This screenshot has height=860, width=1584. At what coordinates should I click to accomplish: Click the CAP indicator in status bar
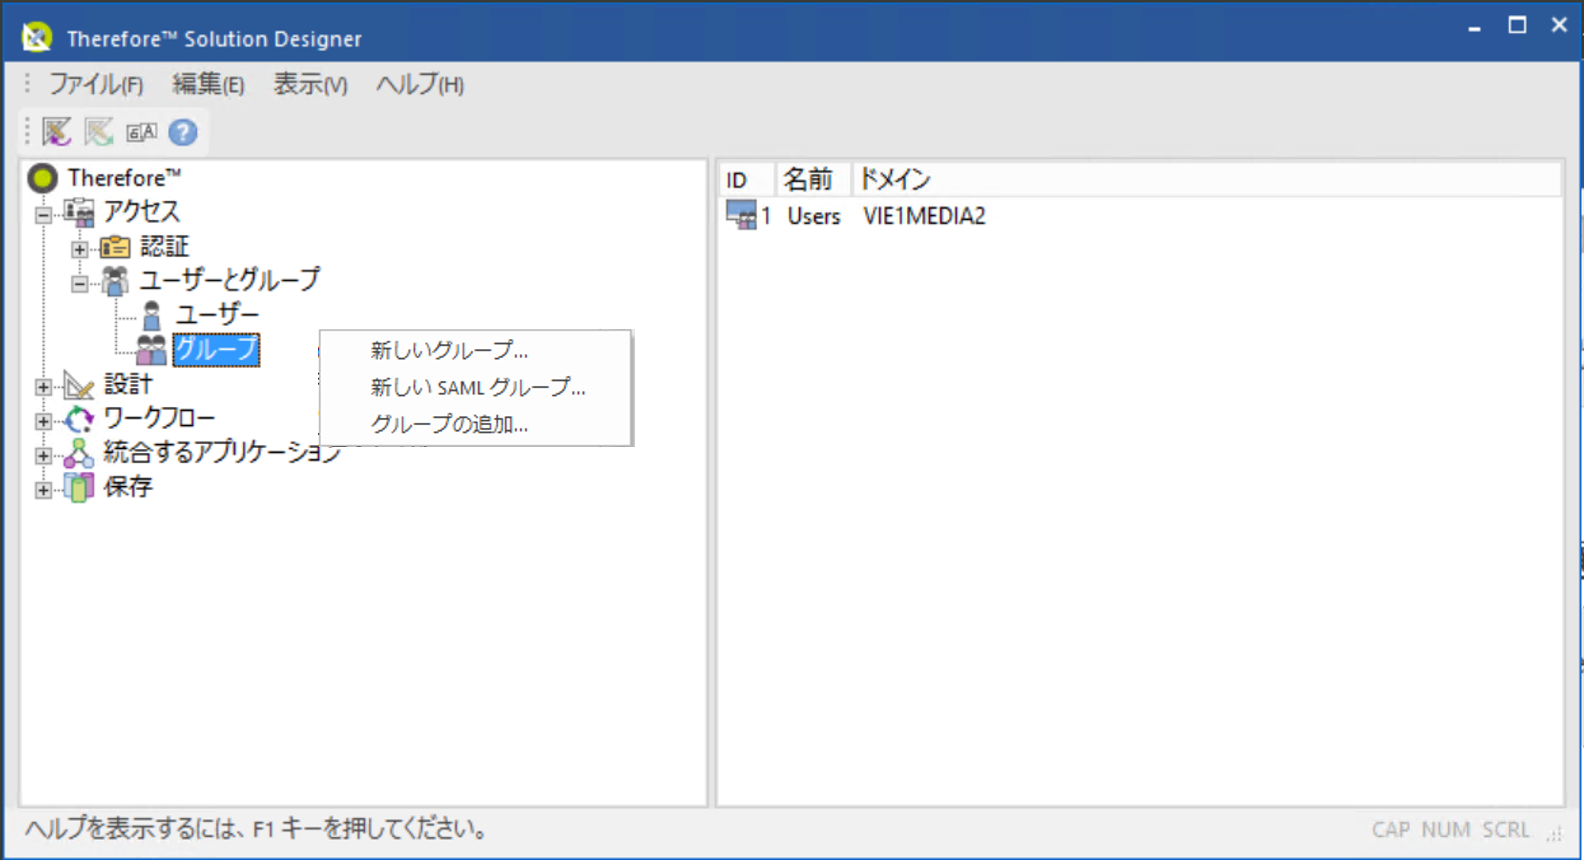tap(1390, 830)
